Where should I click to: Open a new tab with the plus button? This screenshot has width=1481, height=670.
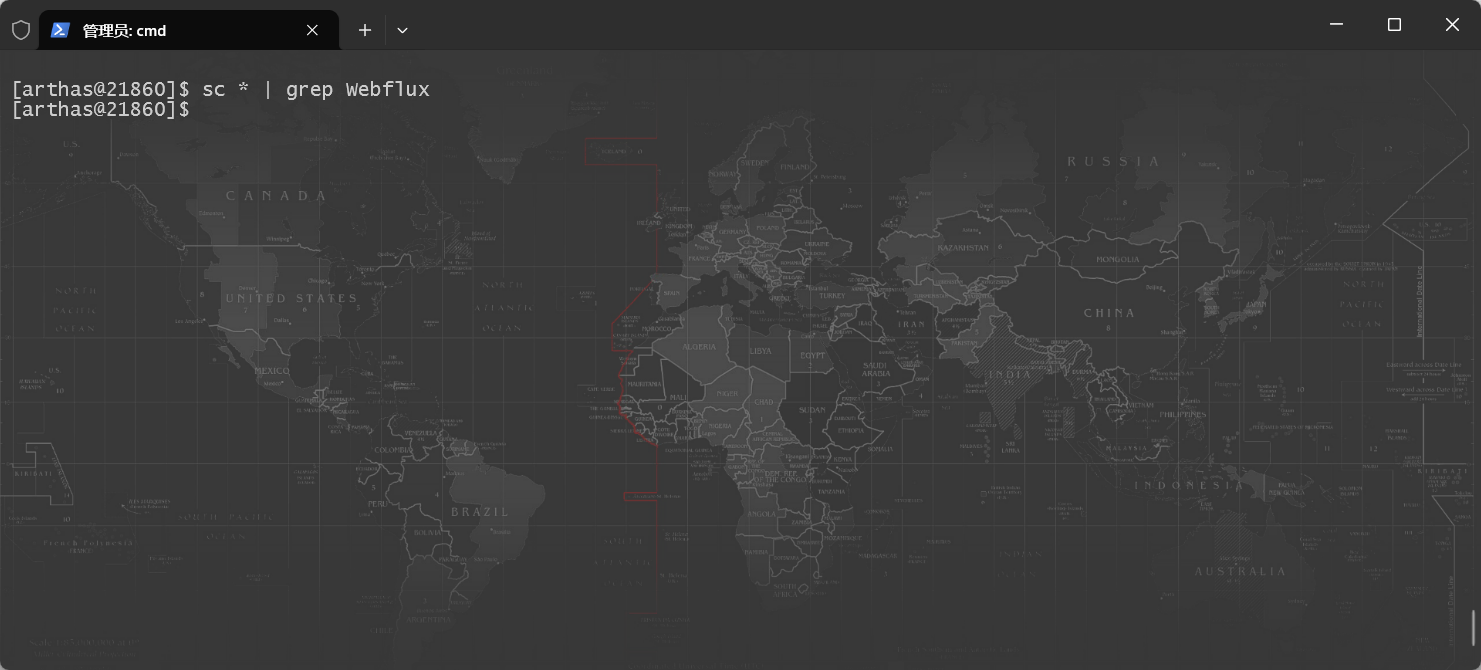(365, 30)
